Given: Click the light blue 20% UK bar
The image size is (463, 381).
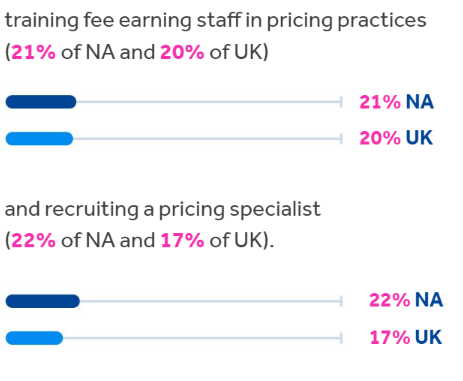Looking at the screenshot, I should [x=39, y=139].
